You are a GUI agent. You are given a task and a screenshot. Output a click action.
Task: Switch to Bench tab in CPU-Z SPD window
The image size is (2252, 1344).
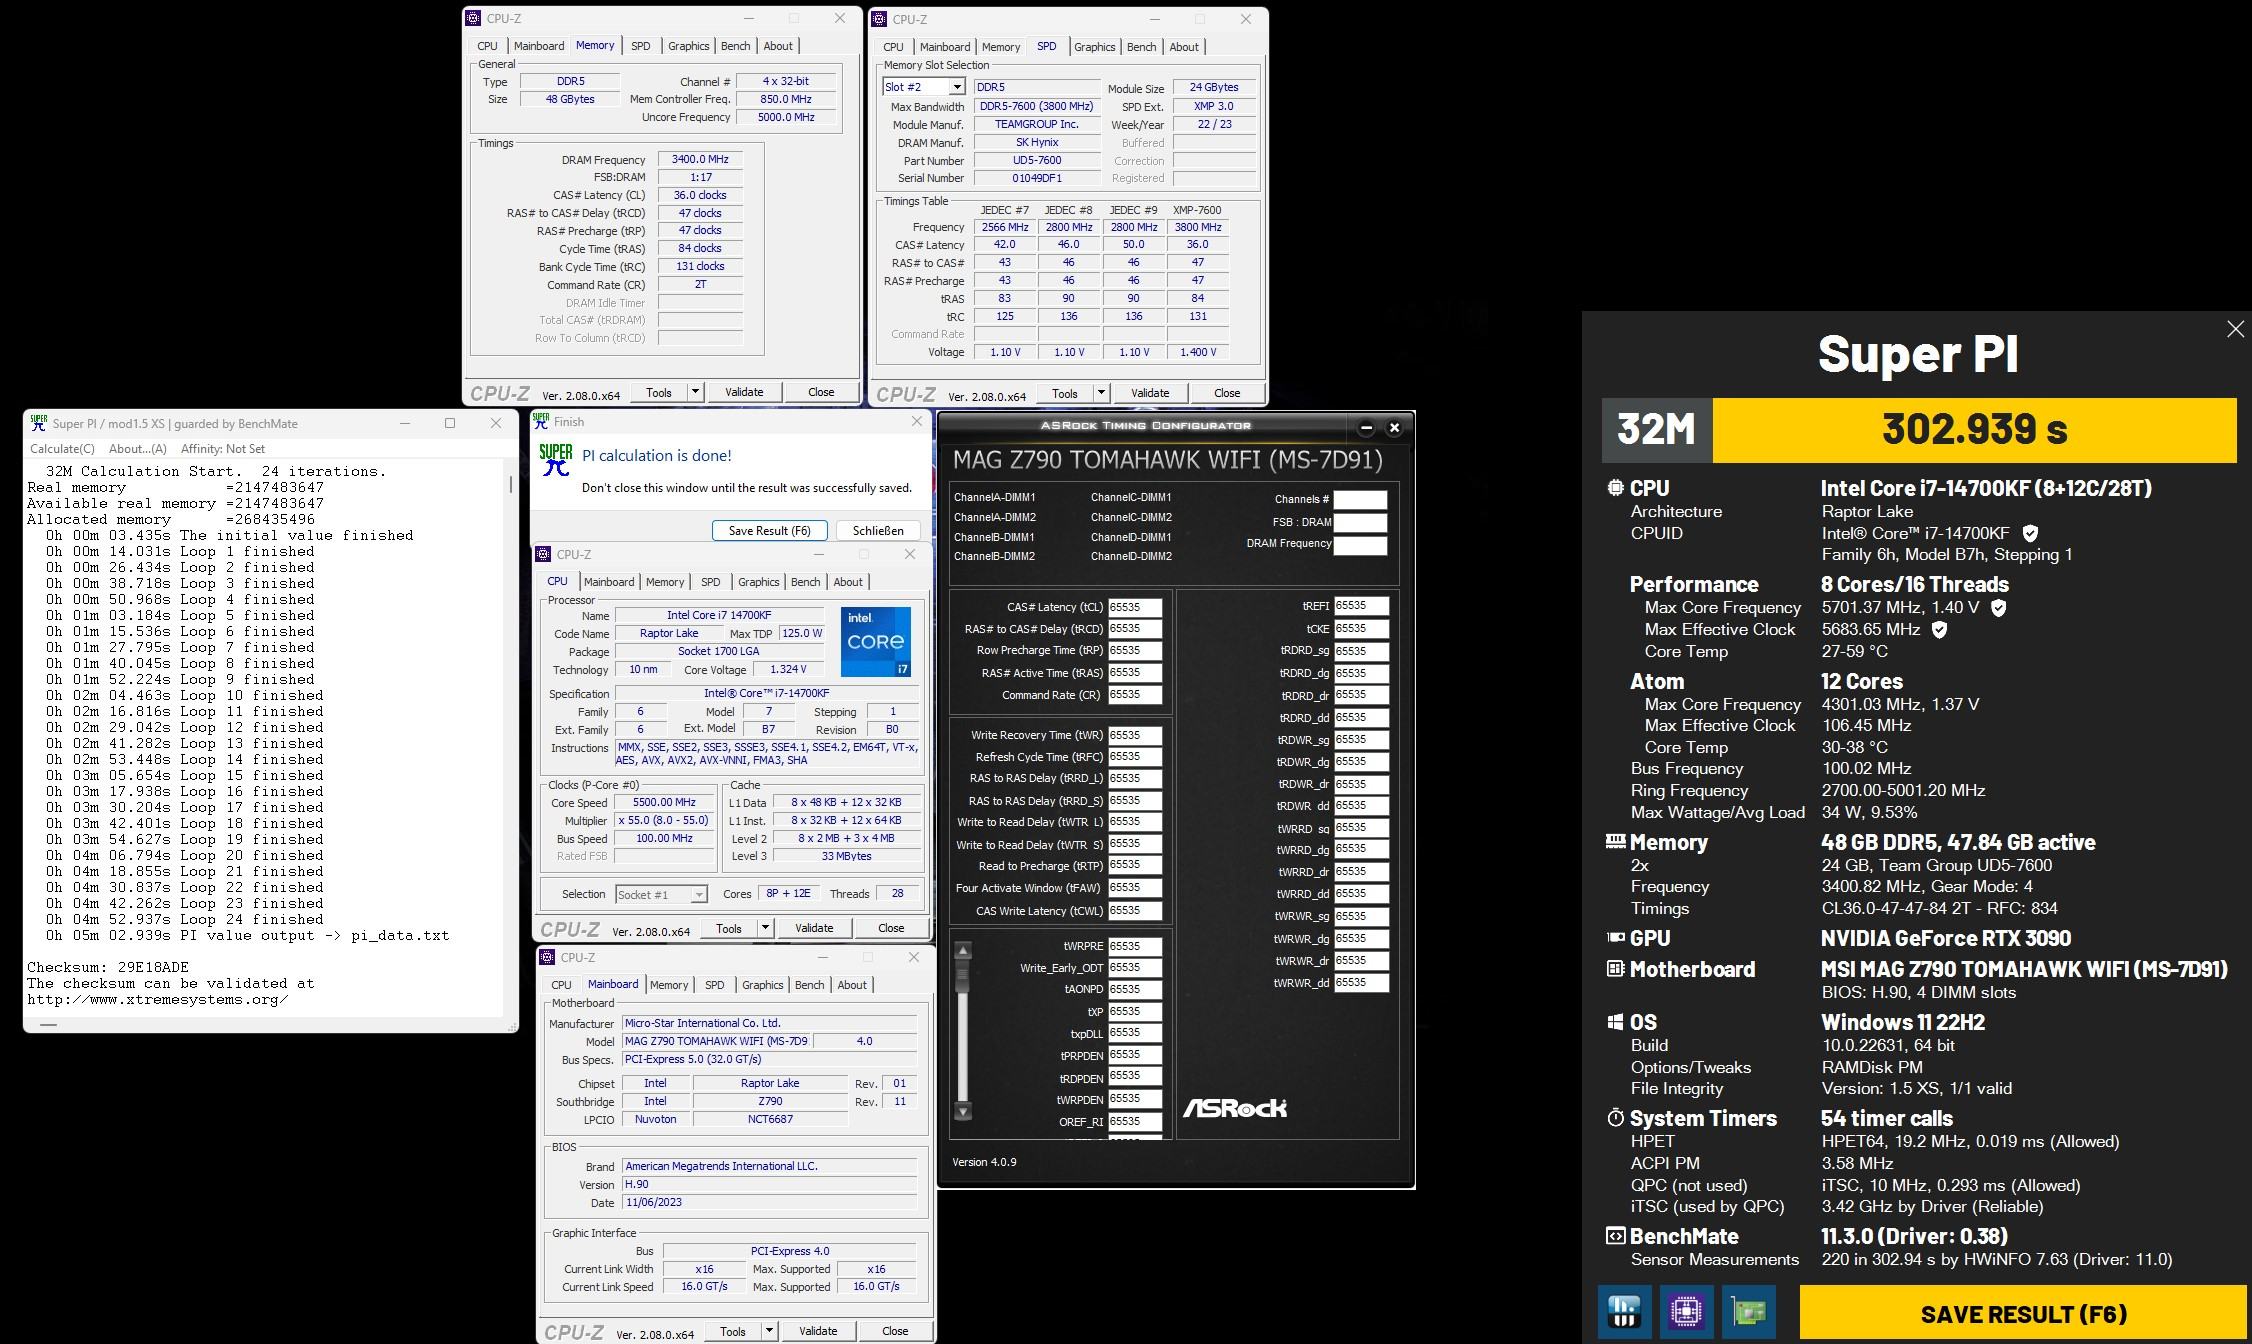(x=1141, y=47)
